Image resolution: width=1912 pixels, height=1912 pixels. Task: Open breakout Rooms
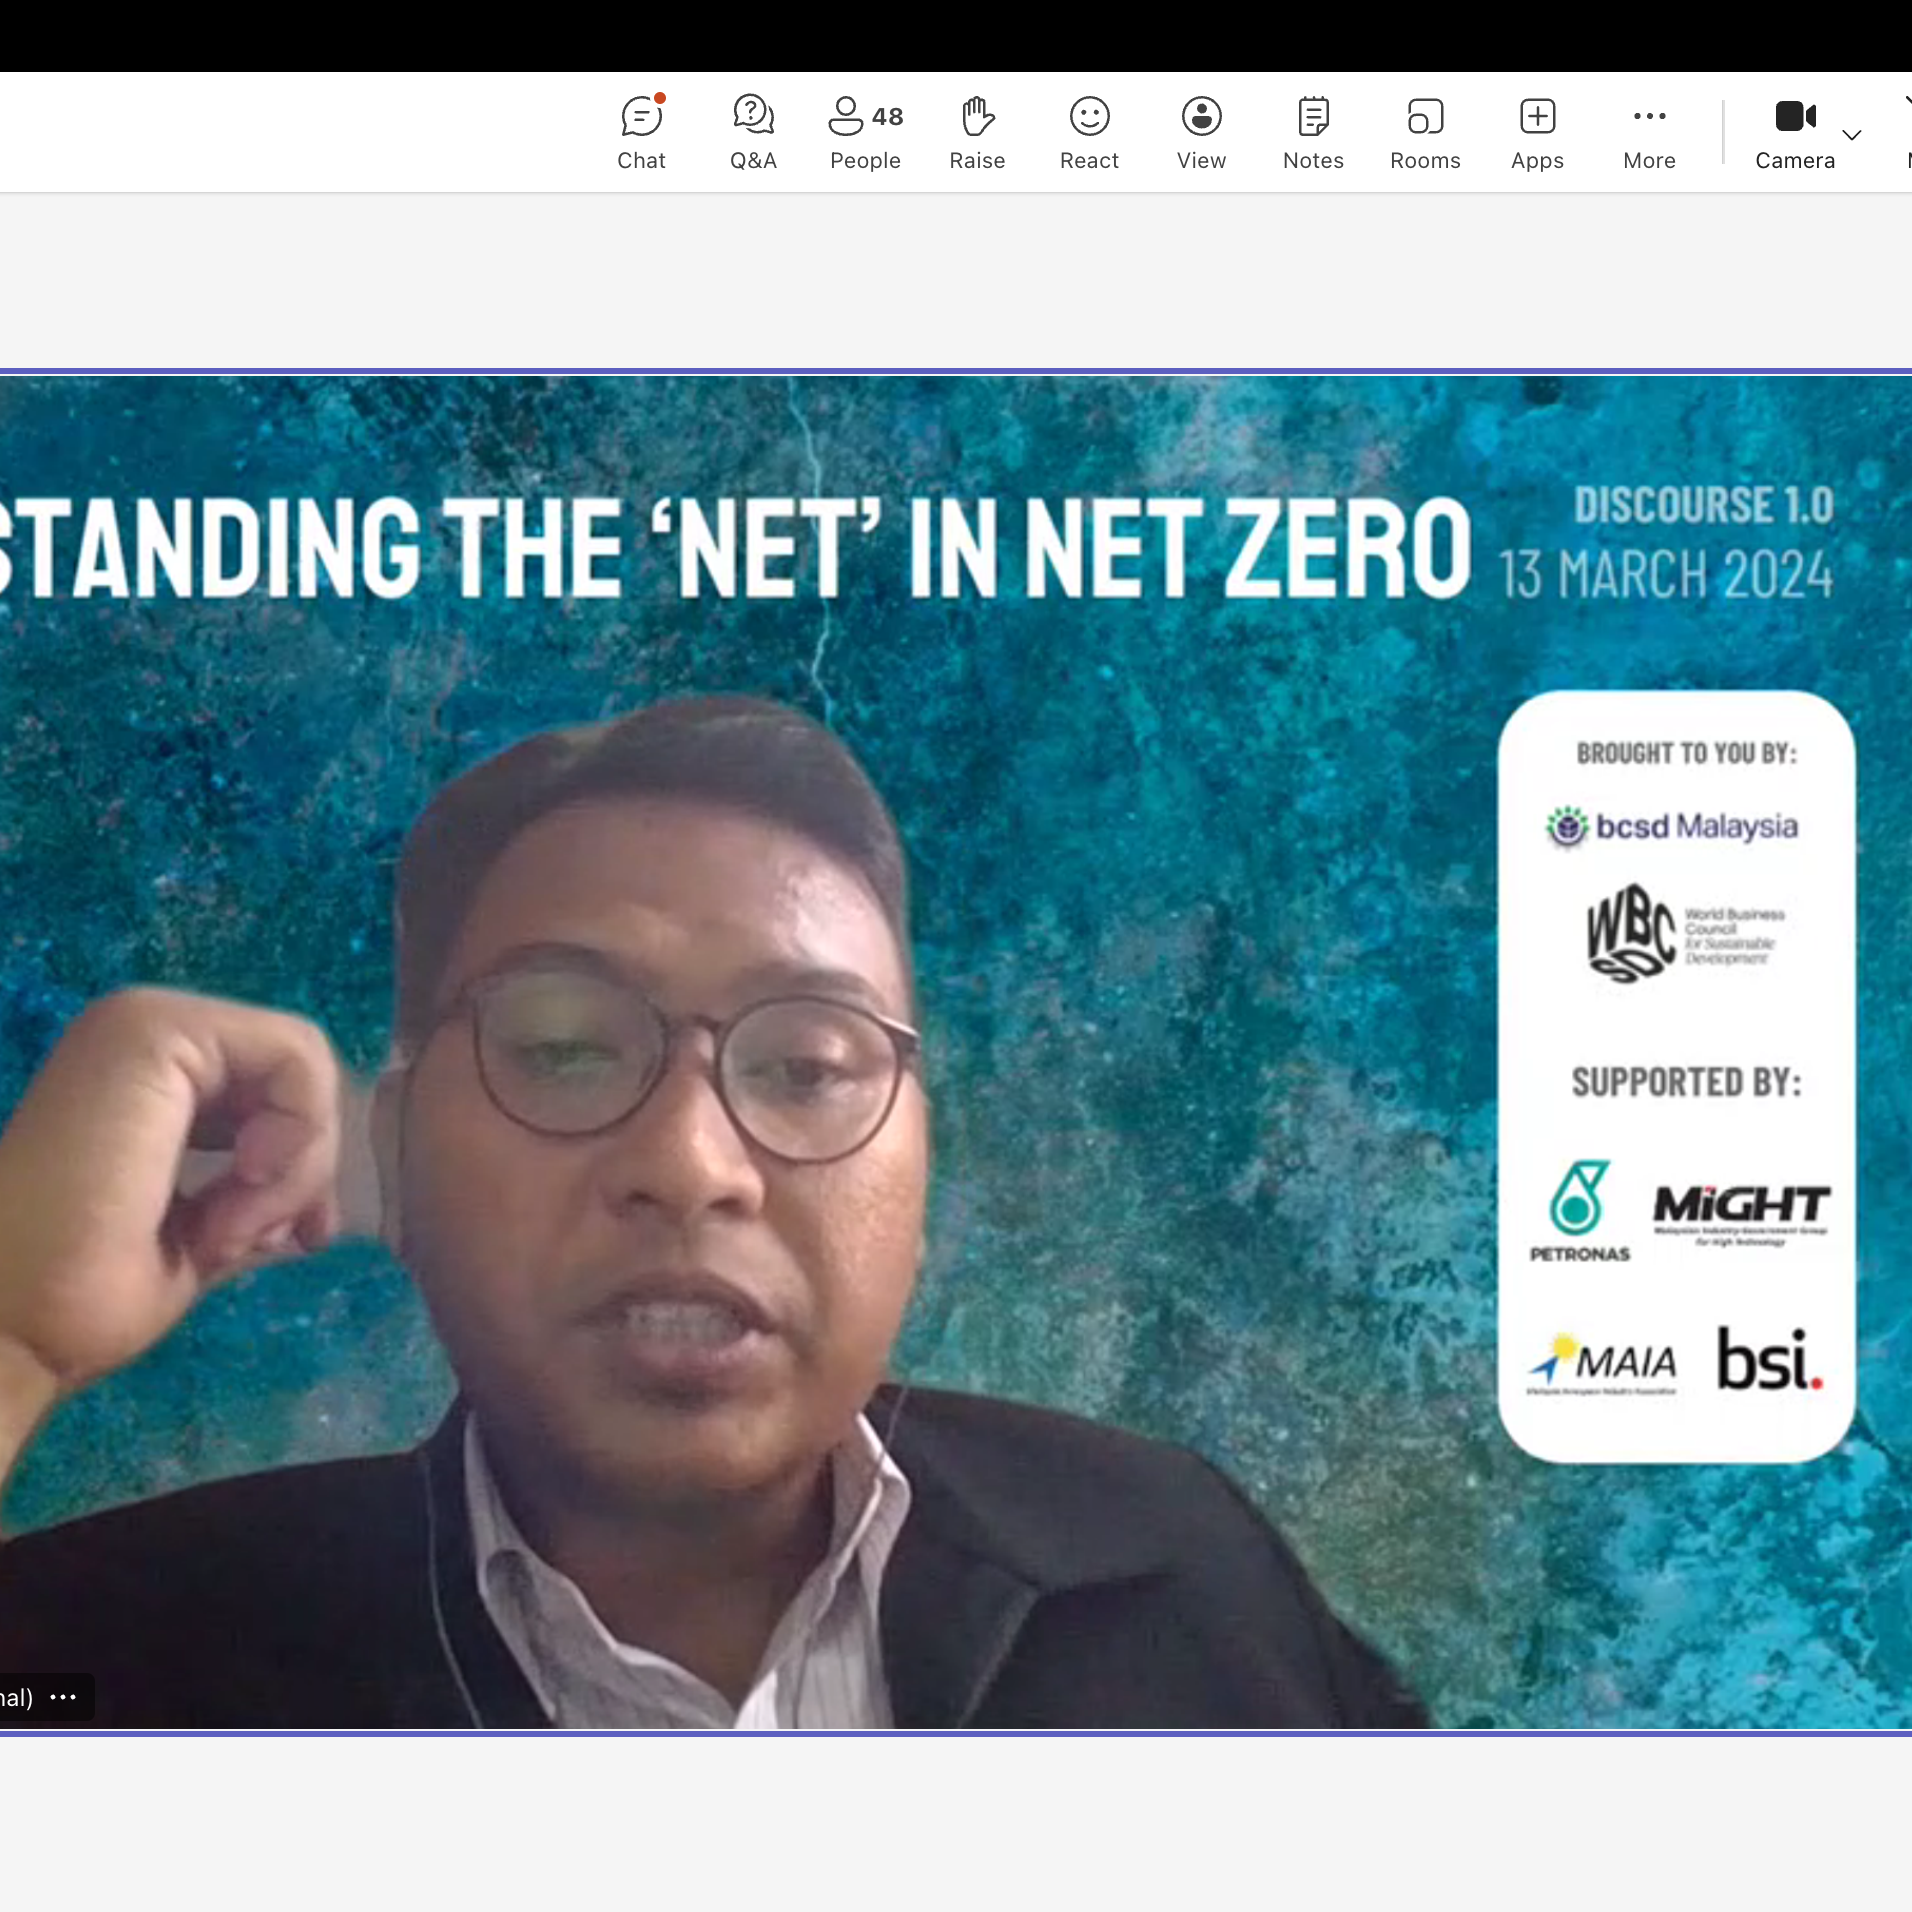tap(1425, 132)
